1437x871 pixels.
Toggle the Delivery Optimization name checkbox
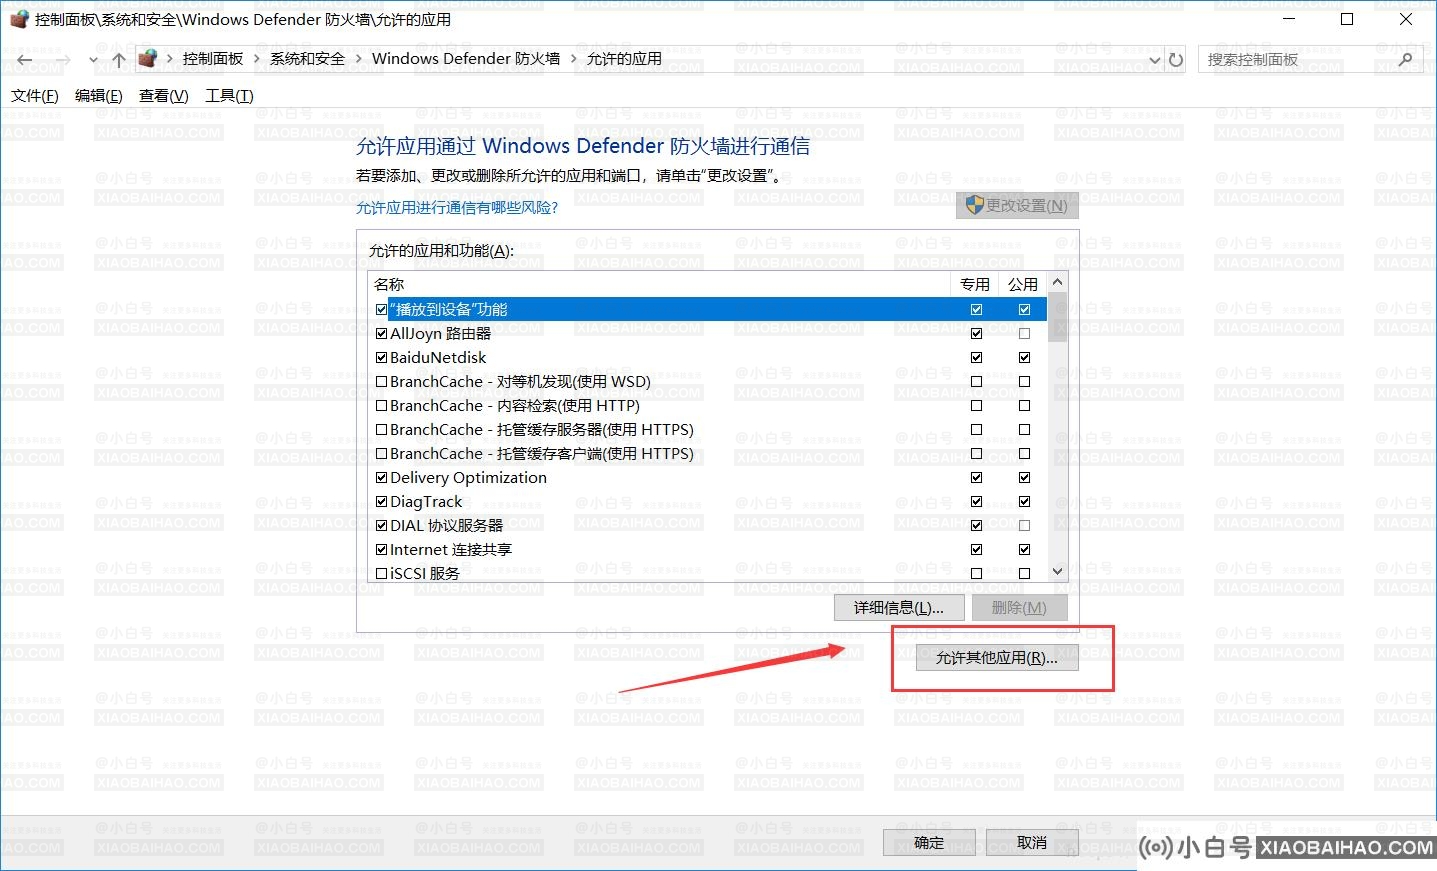point(381,478)
